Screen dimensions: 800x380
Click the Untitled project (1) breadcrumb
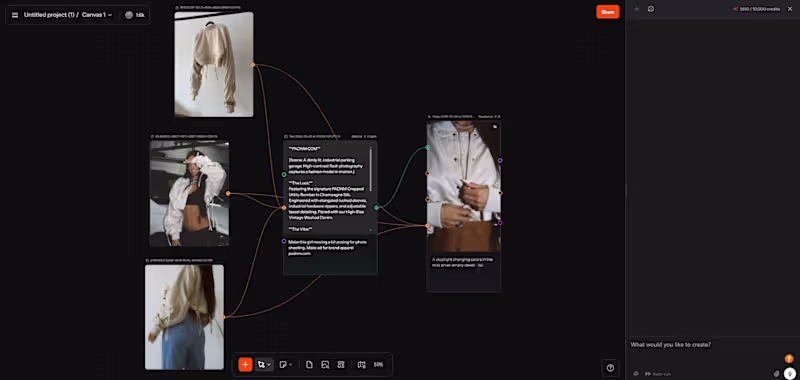pos(49,15)
